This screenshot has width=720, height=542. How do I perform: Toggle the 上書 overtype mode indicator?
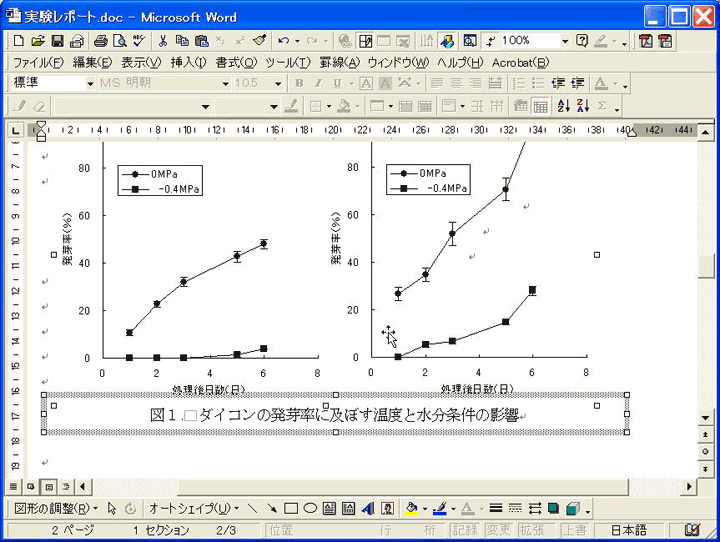click(x=573, y=530)
